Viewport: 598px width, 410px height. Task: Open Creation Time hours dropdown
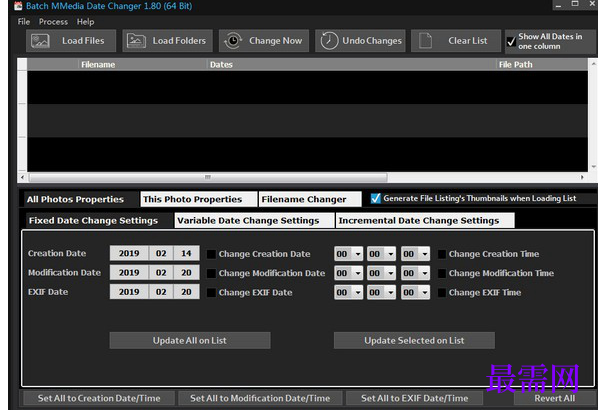(x=348, y=254)
